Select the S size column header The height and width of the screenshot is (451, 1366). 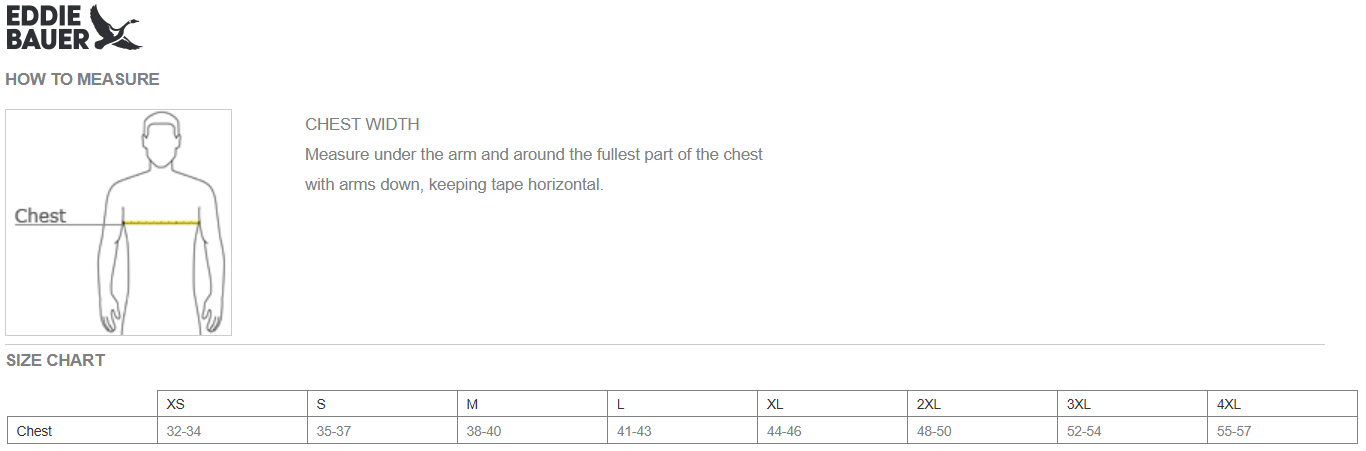pos(382,404)
